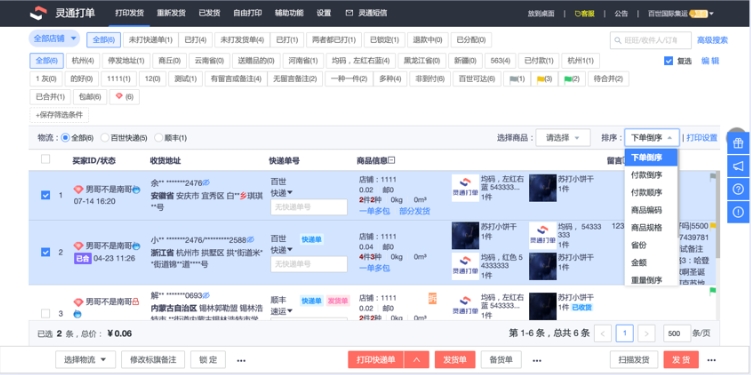Collapse 商品信息 minus box icon
This screenshot has height=375, width=751.
[391, 160]
